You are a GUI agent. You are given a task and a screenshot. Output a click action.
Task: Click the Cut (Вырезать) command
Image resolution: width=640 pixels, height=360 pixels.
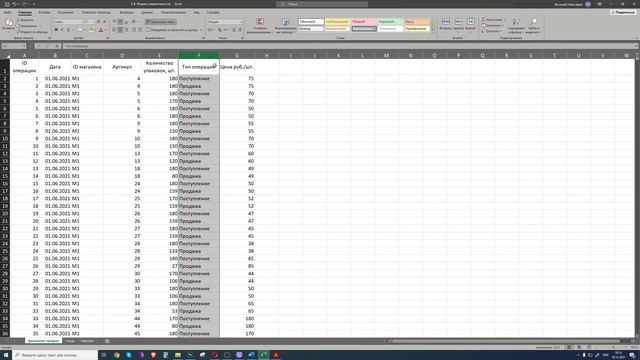tap(25, 20)
